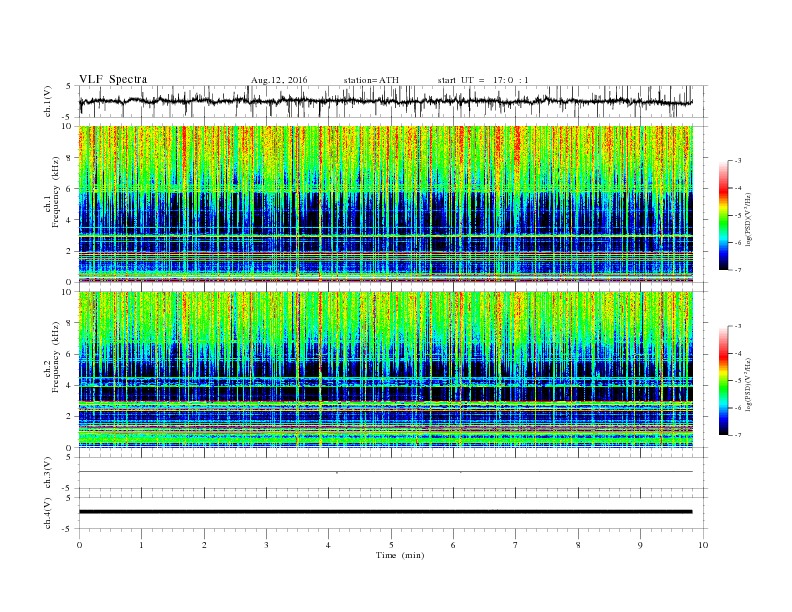Click inside the ch.2 spectrogram panel
This screenshot has width=792, height=612.
(x=386, y=369)
